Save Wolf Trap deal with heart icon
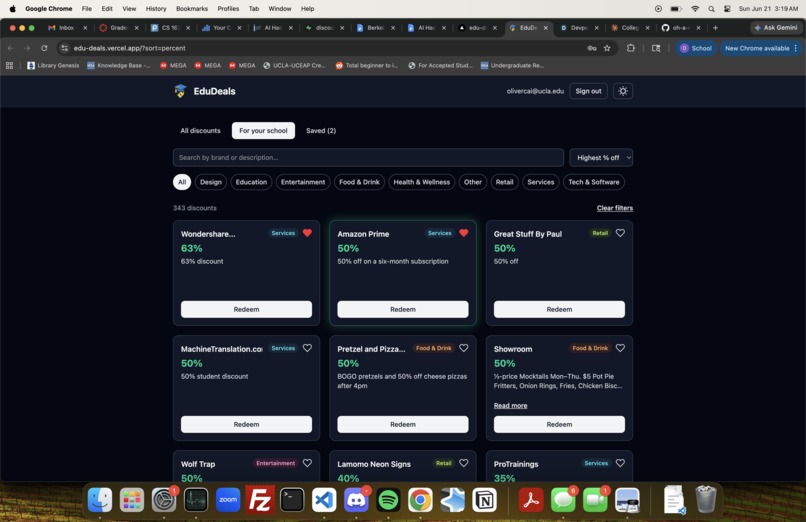The height and width of the screenshot is (522, 806). [307, 463]
